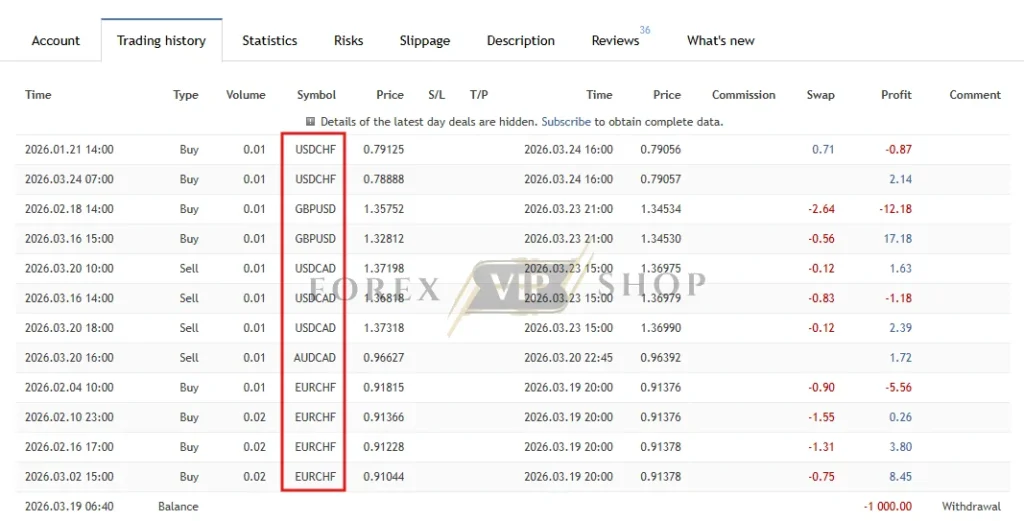The height and width of the screenshot is (521, 1024).
Task: Click the Type column header
Action: pos(185,95)
